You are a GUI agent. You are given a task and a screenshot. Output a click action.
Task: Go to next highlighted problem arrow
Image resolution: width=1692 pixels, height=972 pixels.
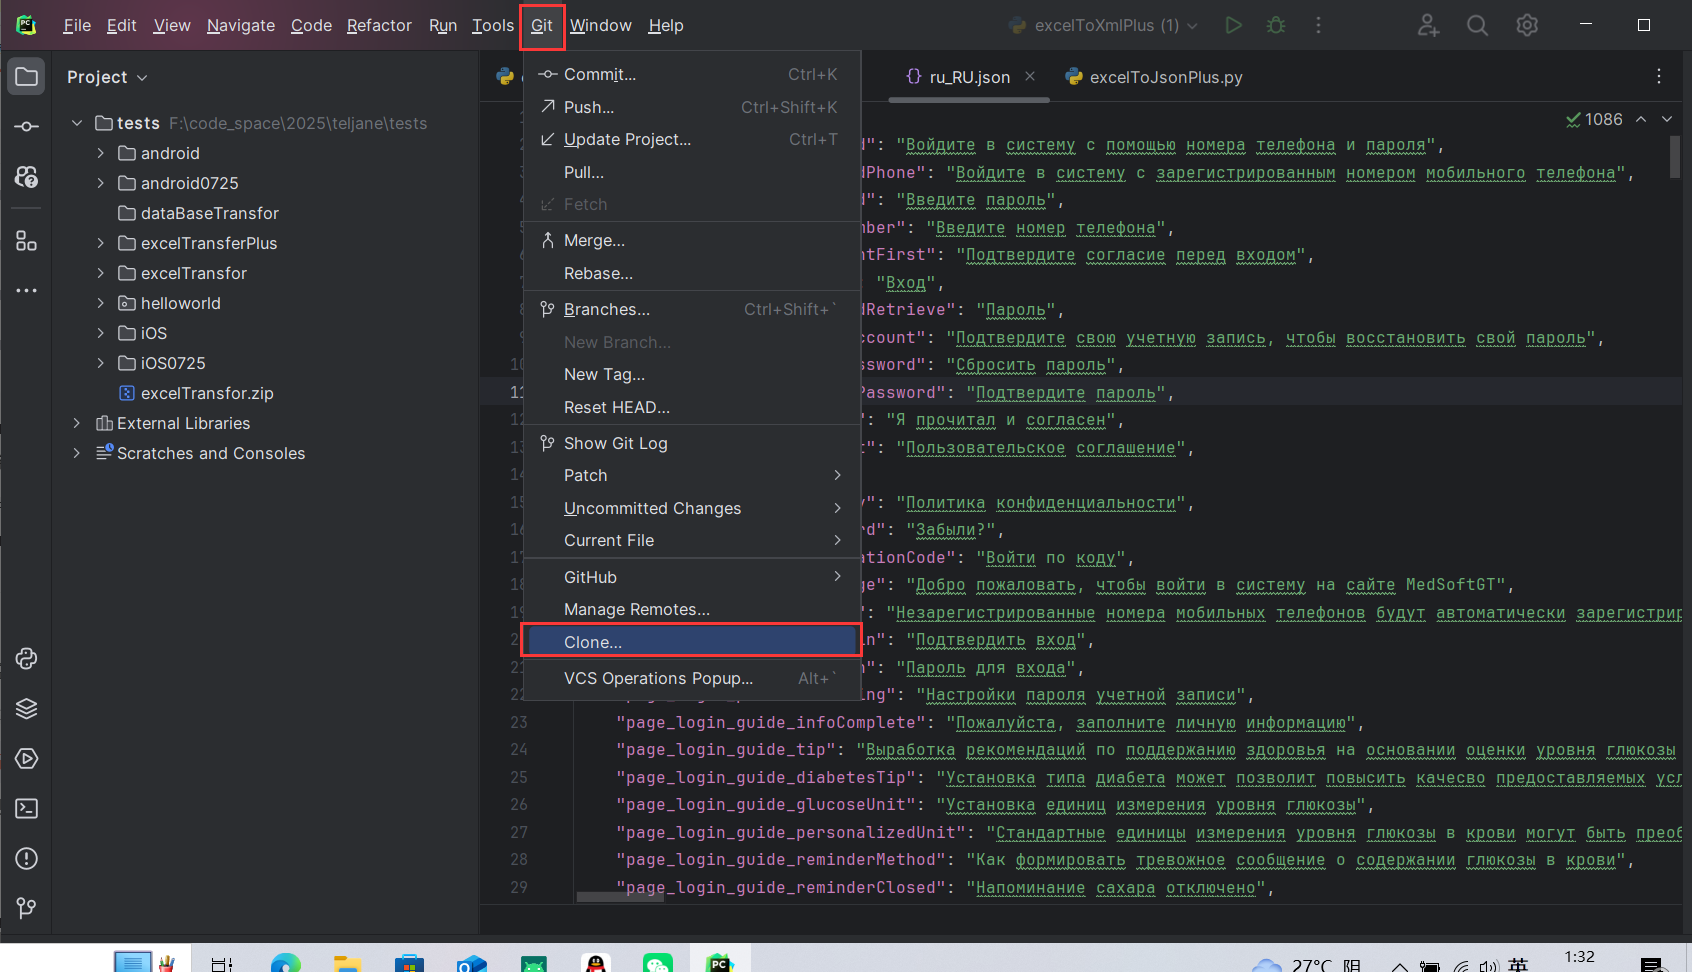click(x=1667, y=119)
